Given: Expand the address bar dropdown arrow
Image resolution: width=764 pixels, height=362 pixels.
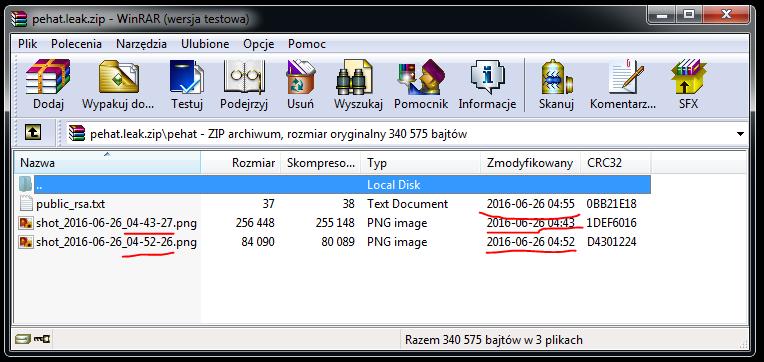Looking at the screenshot, I should pos(740,133).
